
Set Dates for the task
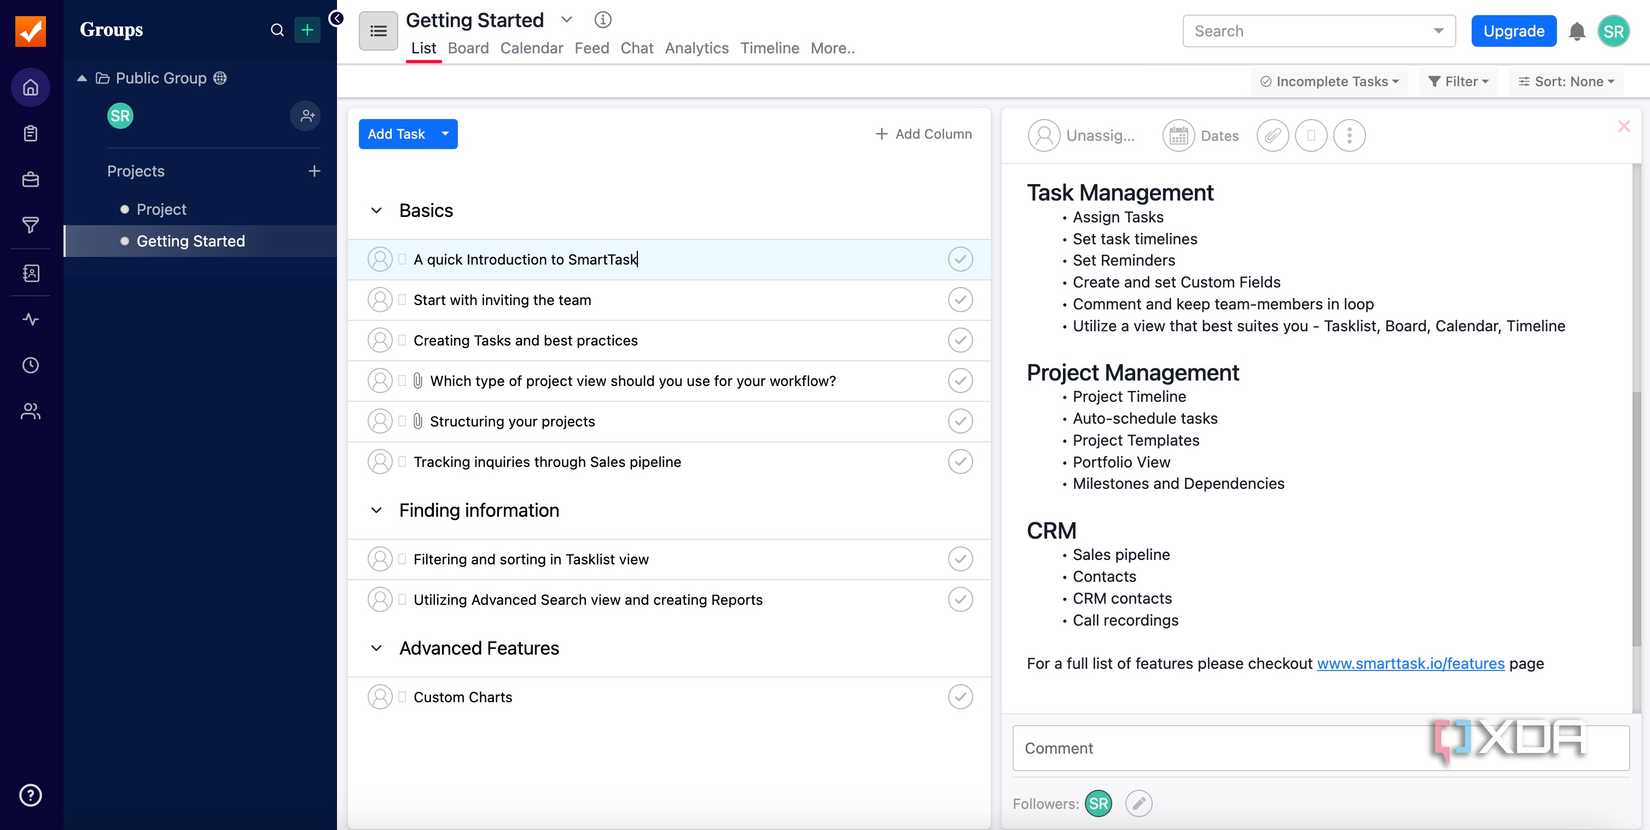tap(1201, 136)
